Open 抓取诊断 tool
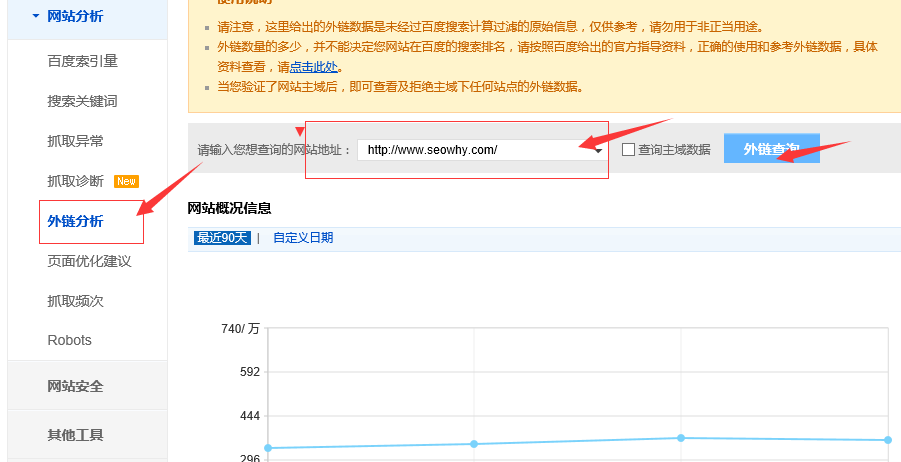 pyautogui.click(x=75, y=181)
